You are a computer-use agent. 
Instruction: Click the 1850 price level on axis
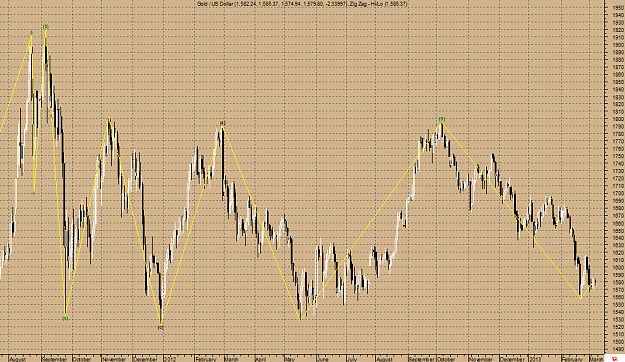coord(618,82)
